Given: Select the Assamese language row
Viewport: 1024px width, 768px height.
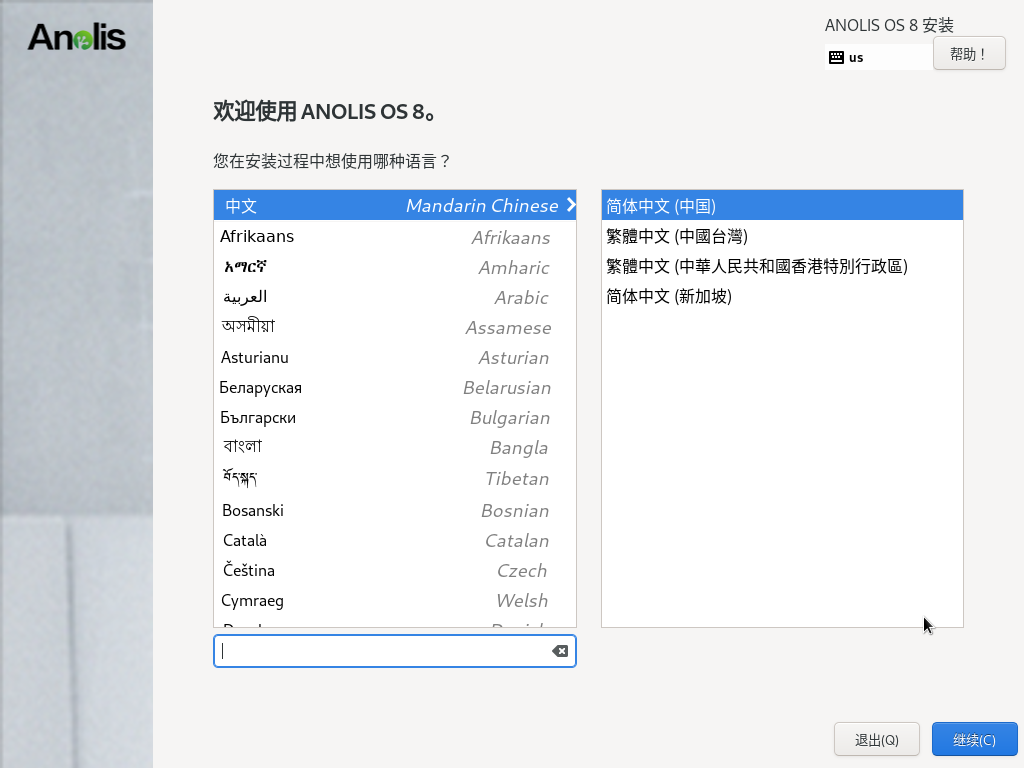Looking at the screenshot, I should 394,327.
